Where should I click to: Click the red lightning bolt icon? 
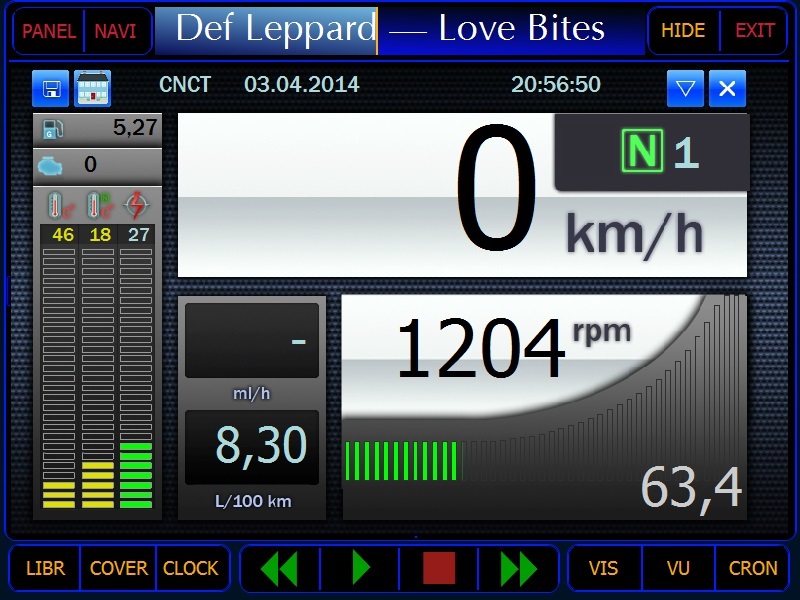[x=136, y=206]
